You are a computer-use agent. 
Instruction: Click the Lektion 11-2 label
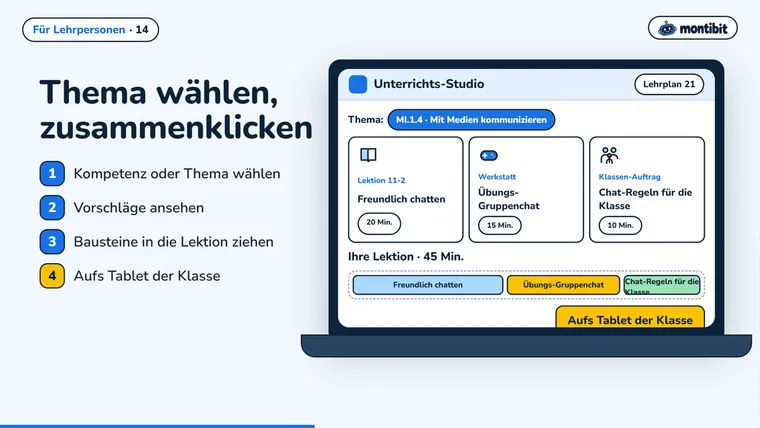pos(381,180)
